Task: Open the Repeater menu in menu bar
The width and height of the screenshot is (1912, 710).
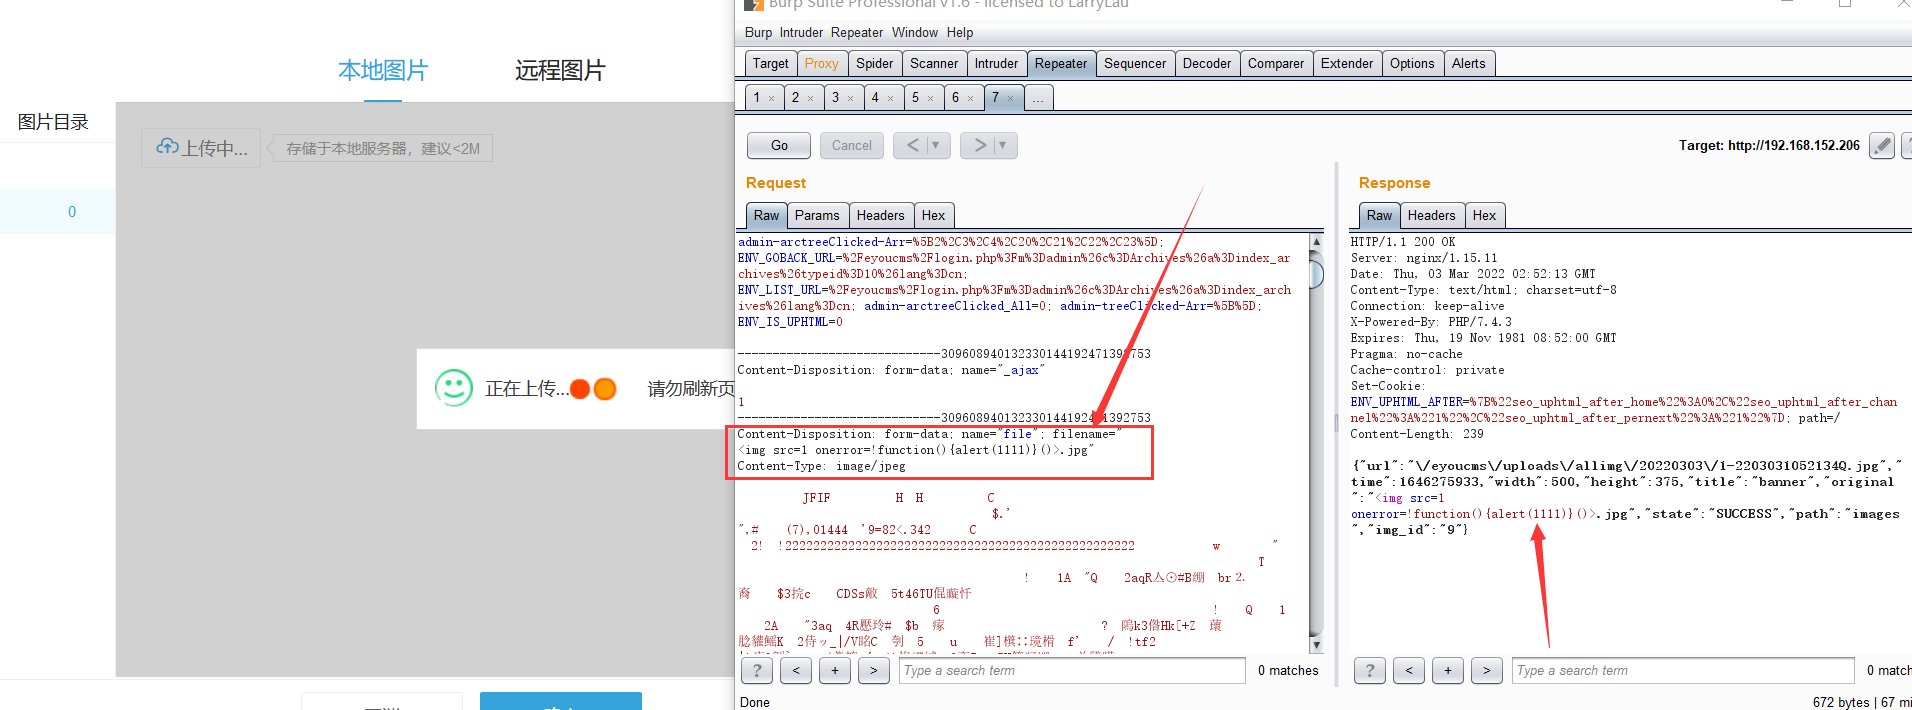Action: pos(857,32)
